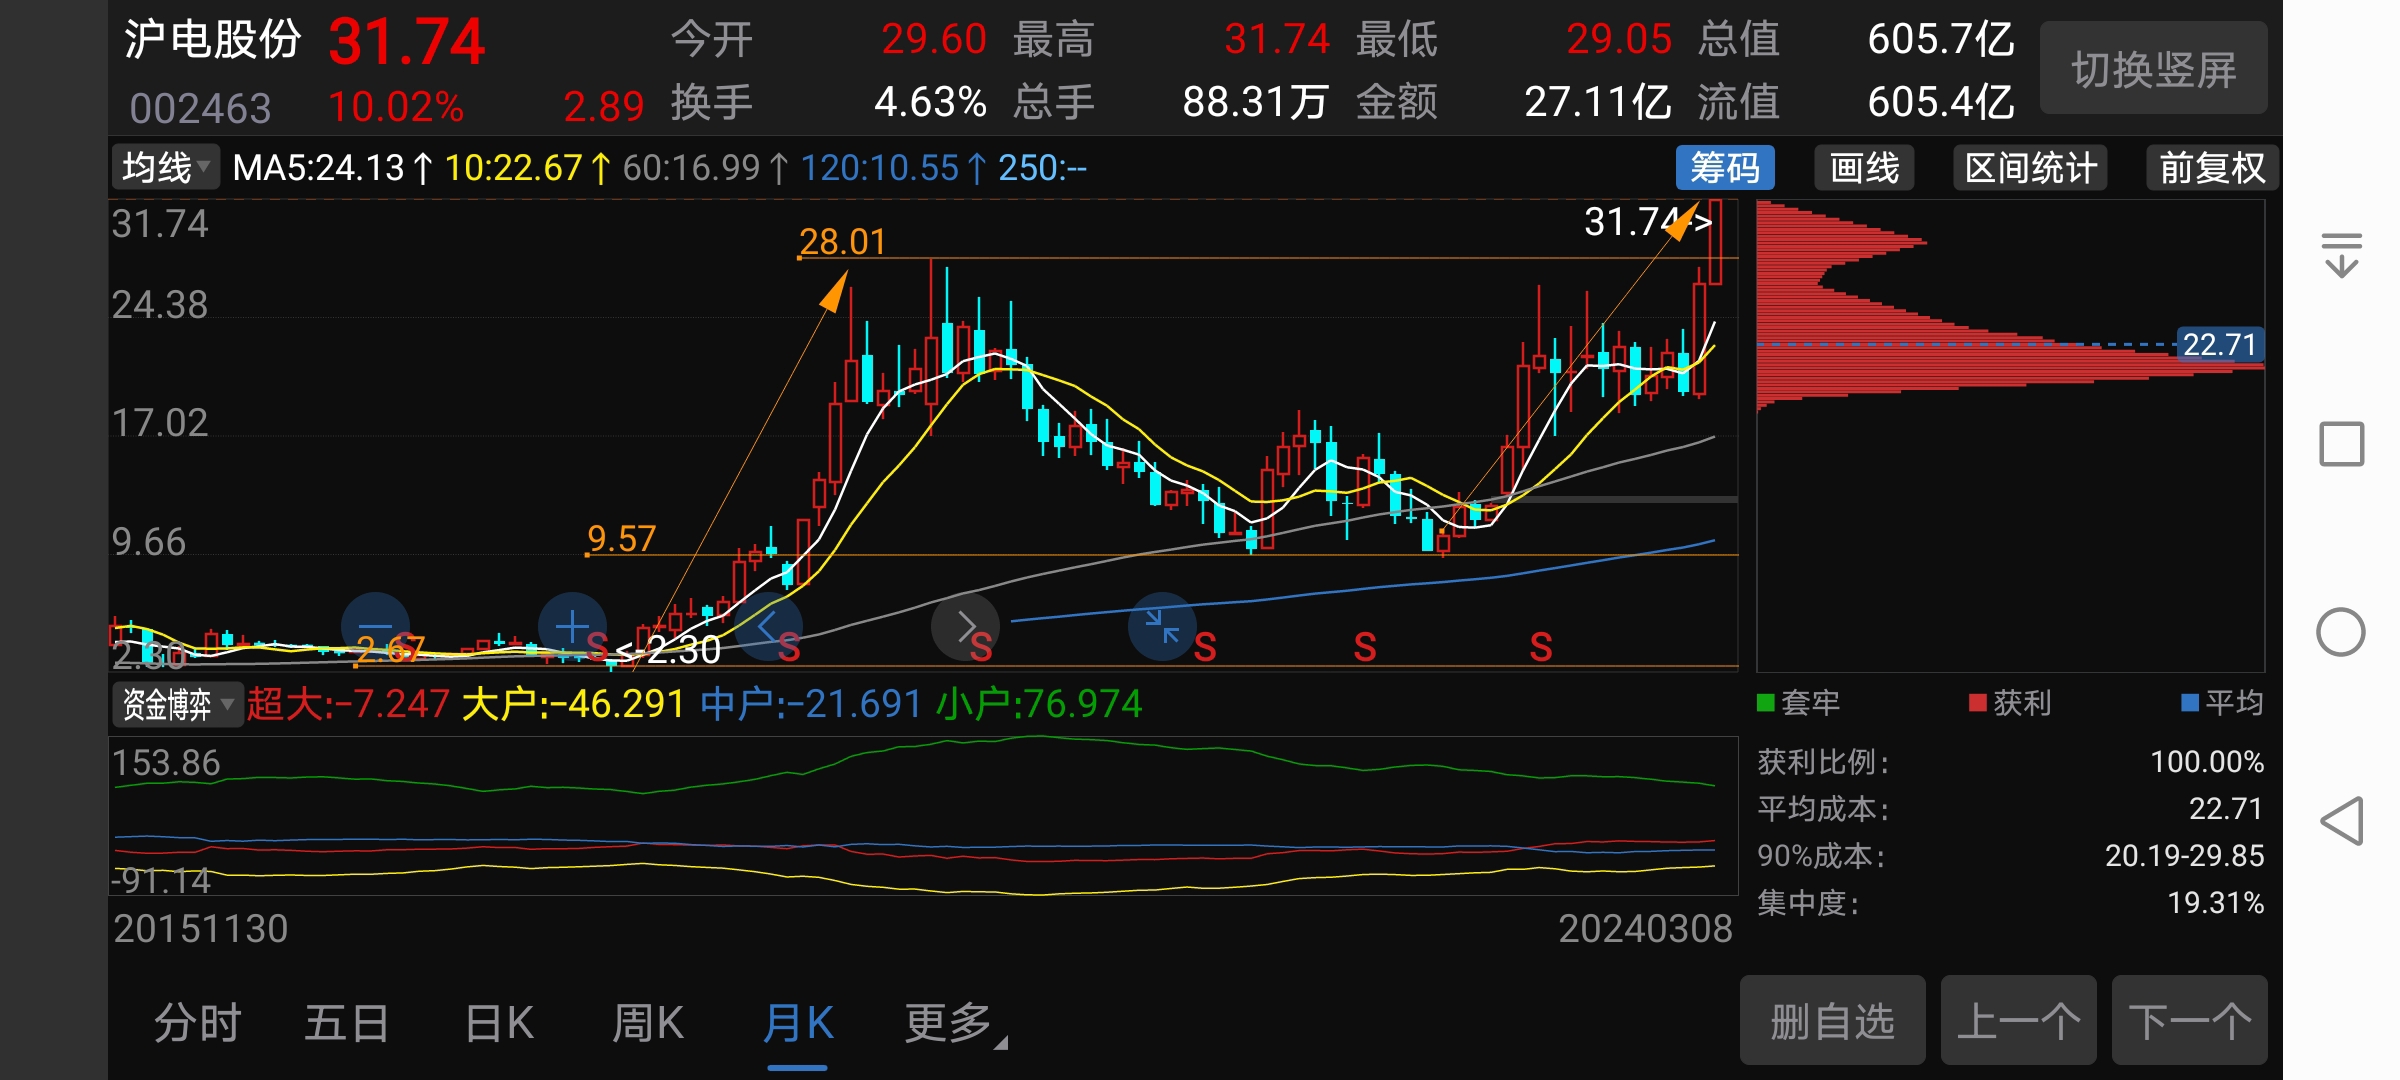
Task: Shift chart left with the left chevron circle
Action: click(768, 627)
